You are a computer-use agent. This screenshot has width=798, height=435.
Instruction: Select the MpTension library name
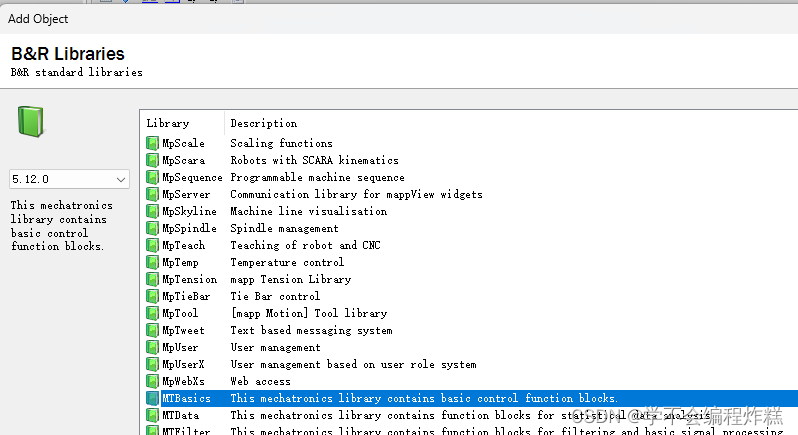click(189, 279)
